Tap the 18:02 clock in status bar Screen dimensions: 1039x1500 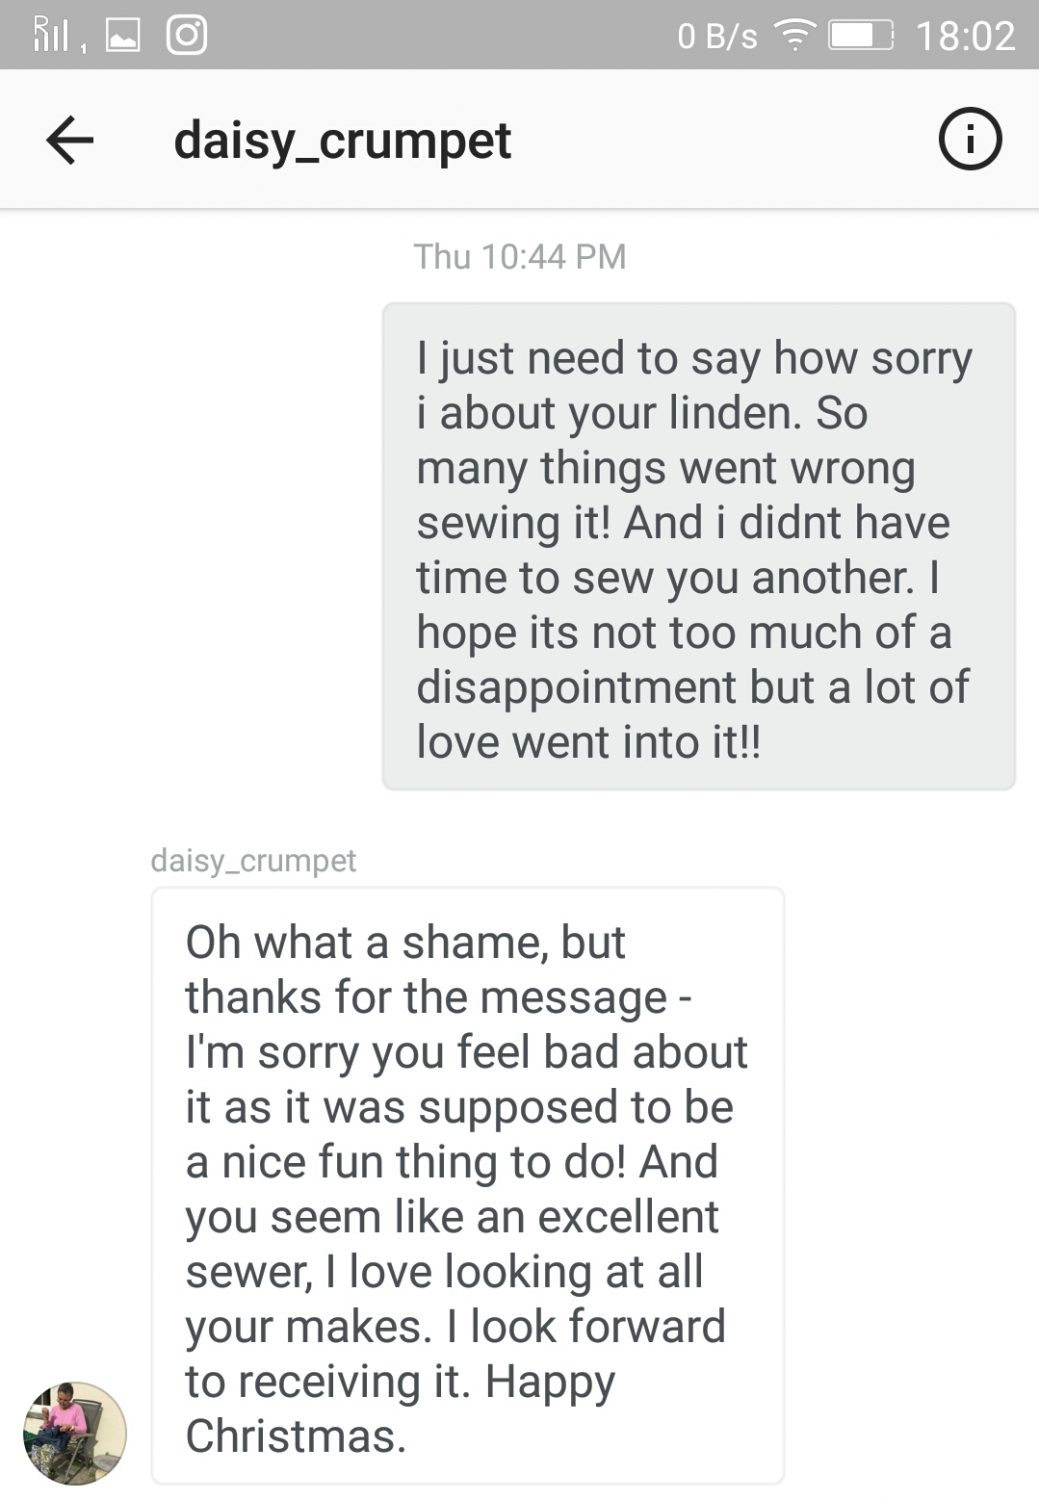point(965,37)
